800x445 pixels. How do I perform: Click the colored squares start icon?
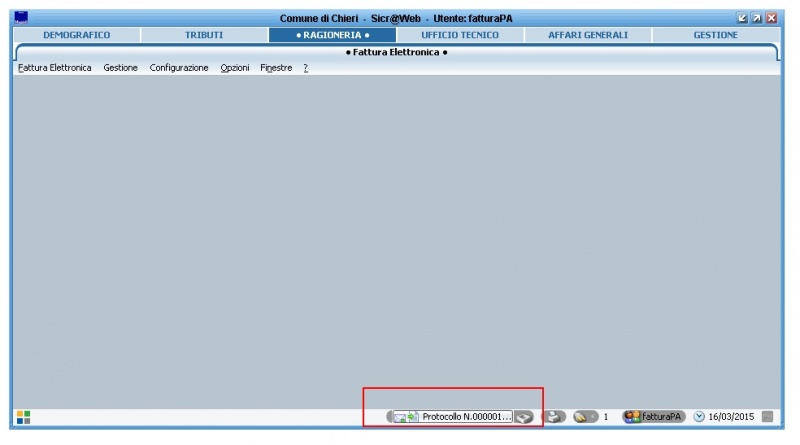(23, 417)
